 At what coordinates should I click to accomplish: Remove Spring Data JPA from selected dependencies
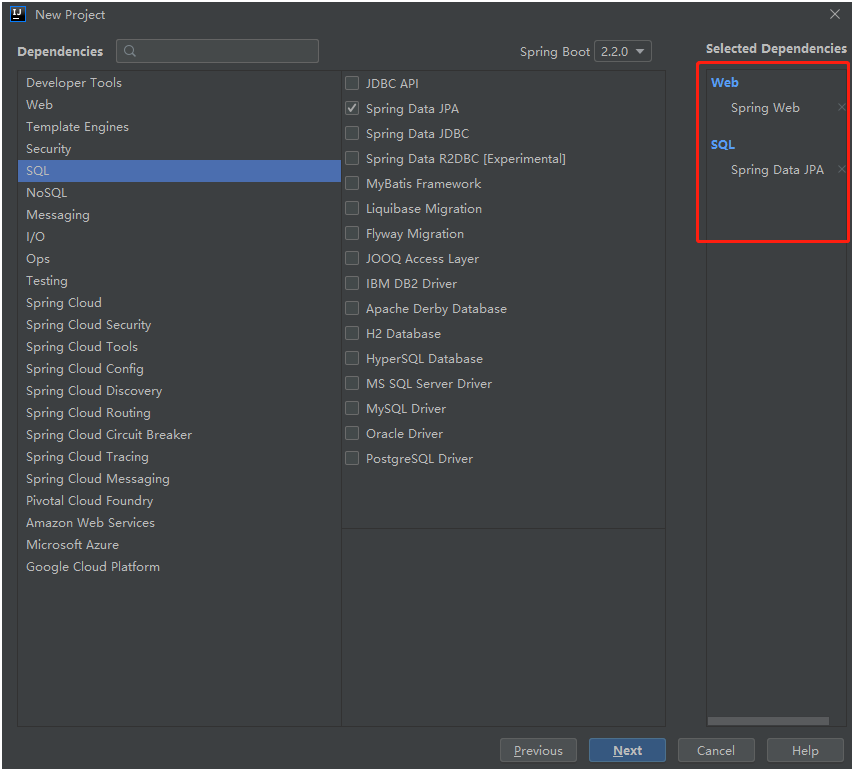(x=841, y=169)
